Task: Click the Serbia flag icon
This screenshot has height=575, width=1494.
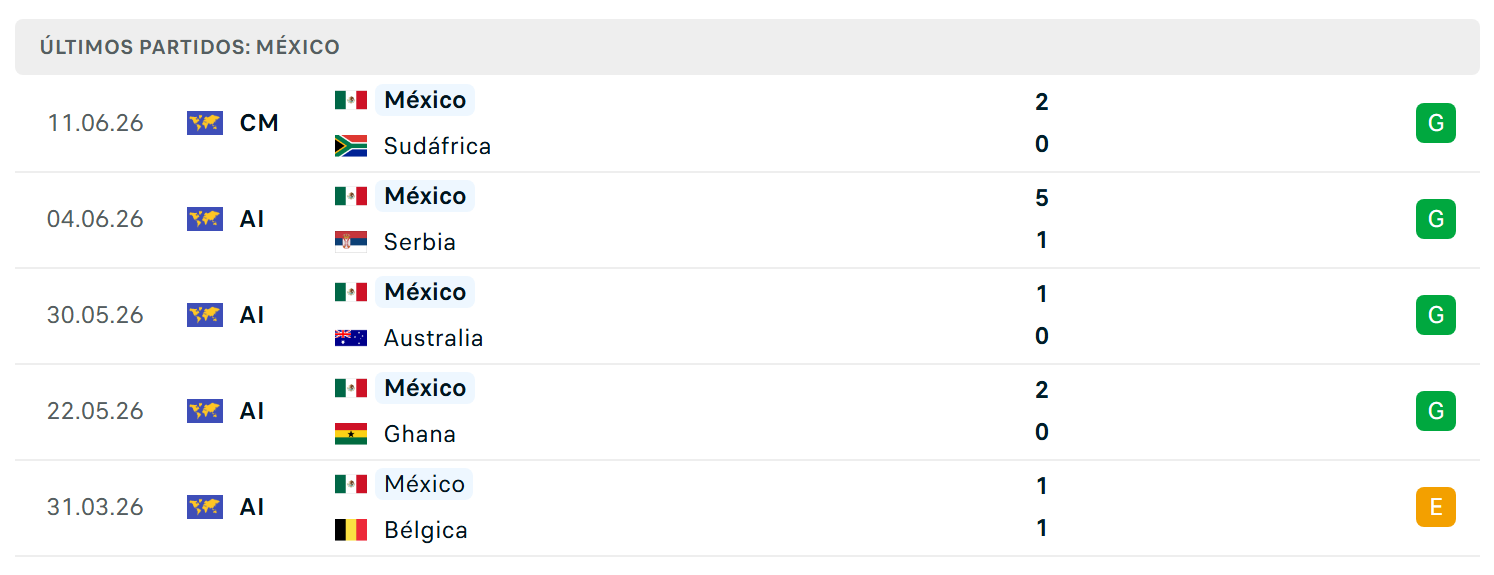Action: click(351, 242)
